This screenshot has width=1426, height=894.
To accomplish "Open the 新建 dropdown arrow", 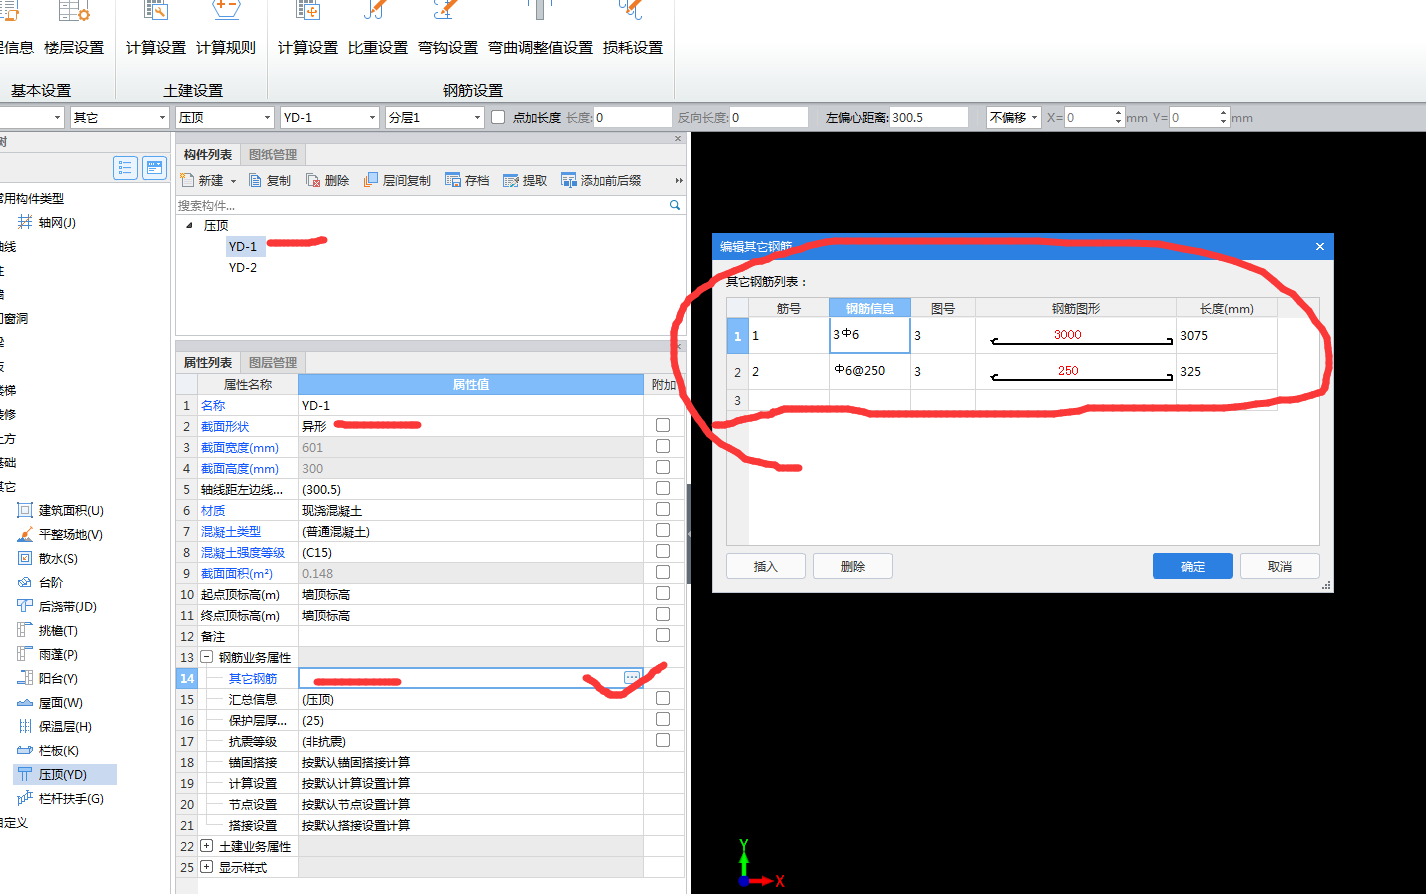I will coord(233,181).
